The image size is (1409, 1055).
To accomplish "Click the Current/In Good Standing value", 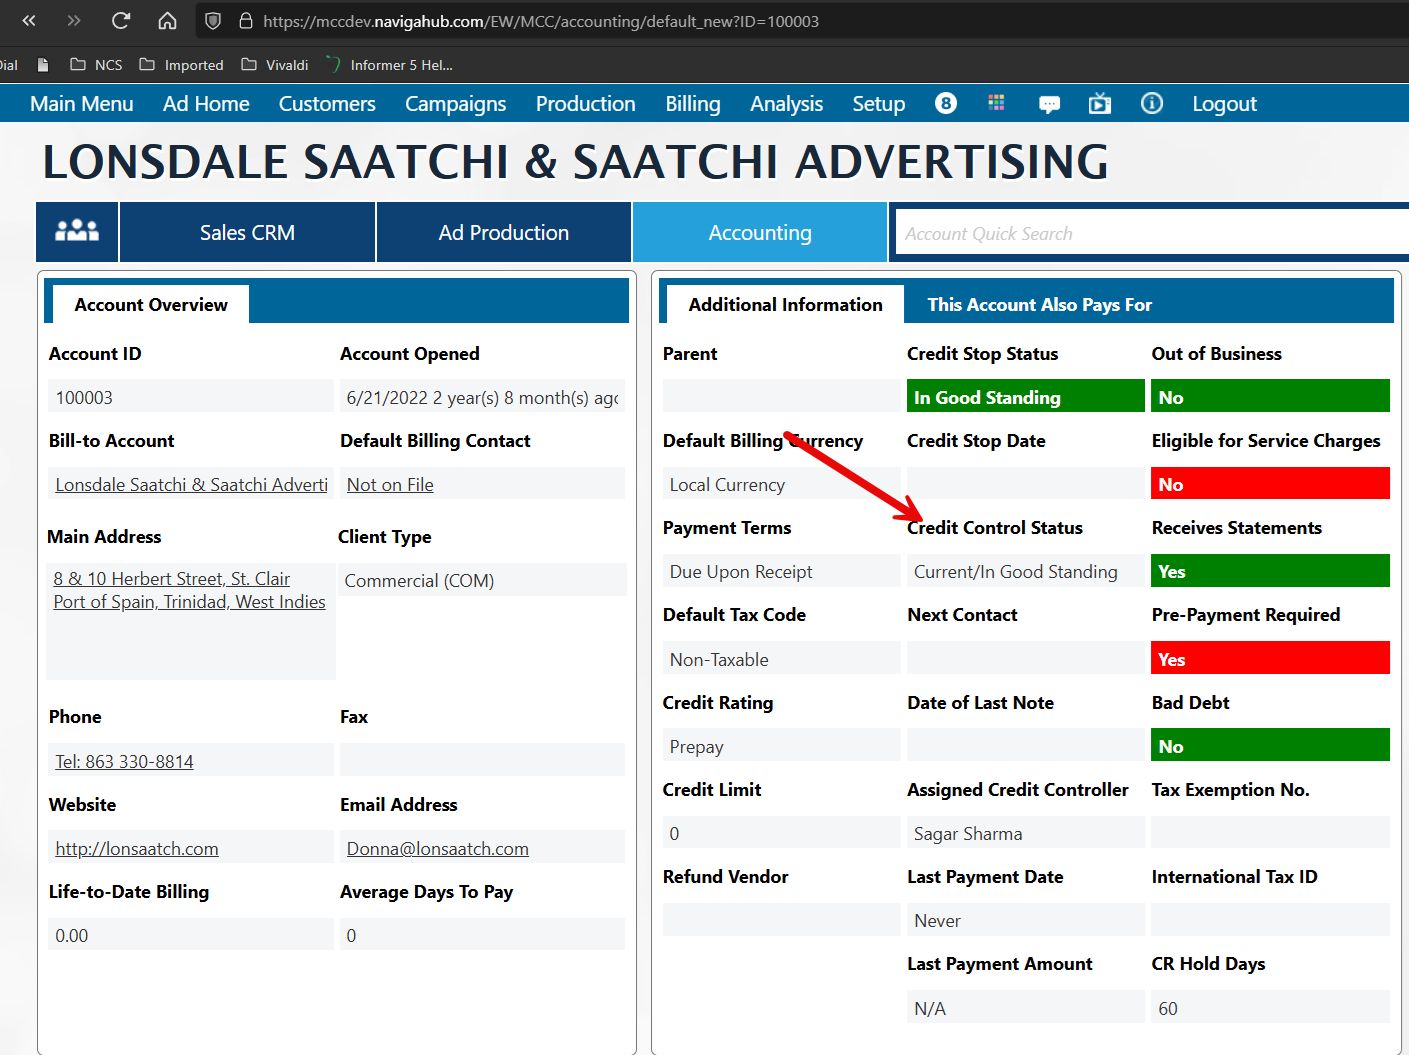I will [x=1026, y=572].
